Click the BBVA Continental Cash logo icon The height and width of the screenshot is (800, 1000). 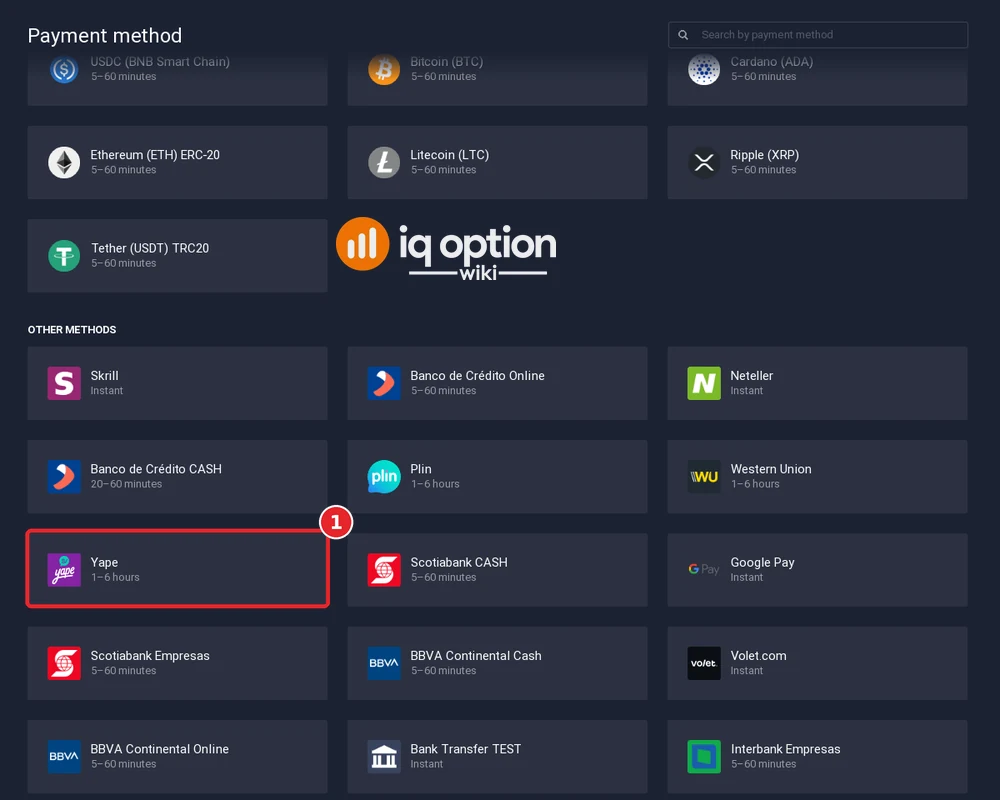pos(384,663)
